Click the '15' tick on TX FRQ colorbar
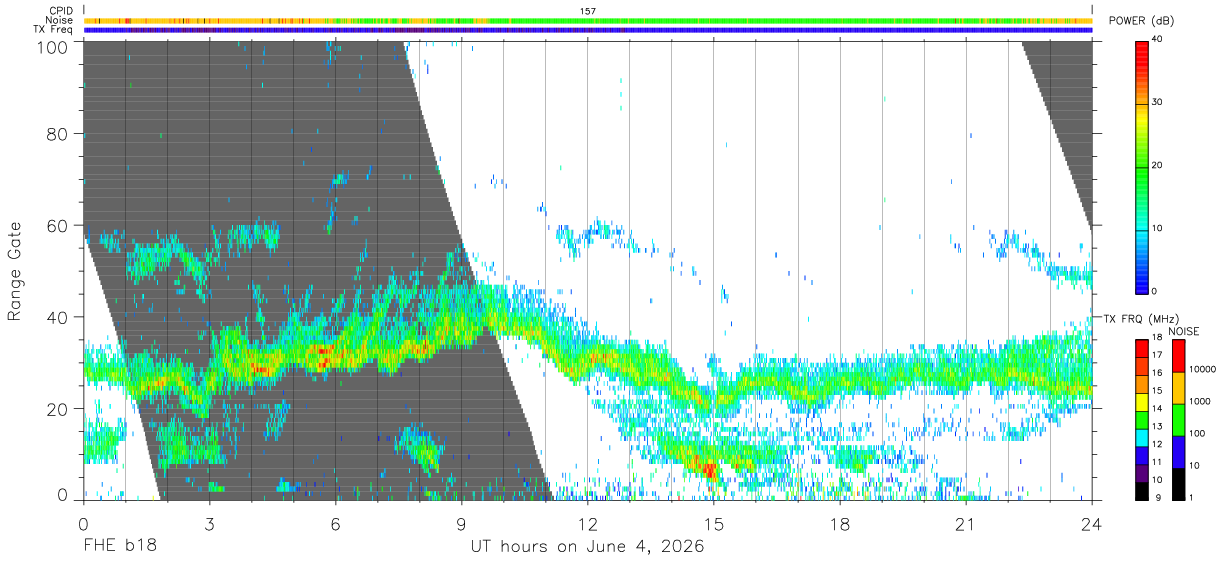Image resolution: width=1228 pixels, height=567 pixels. (x=1156, y=391)
